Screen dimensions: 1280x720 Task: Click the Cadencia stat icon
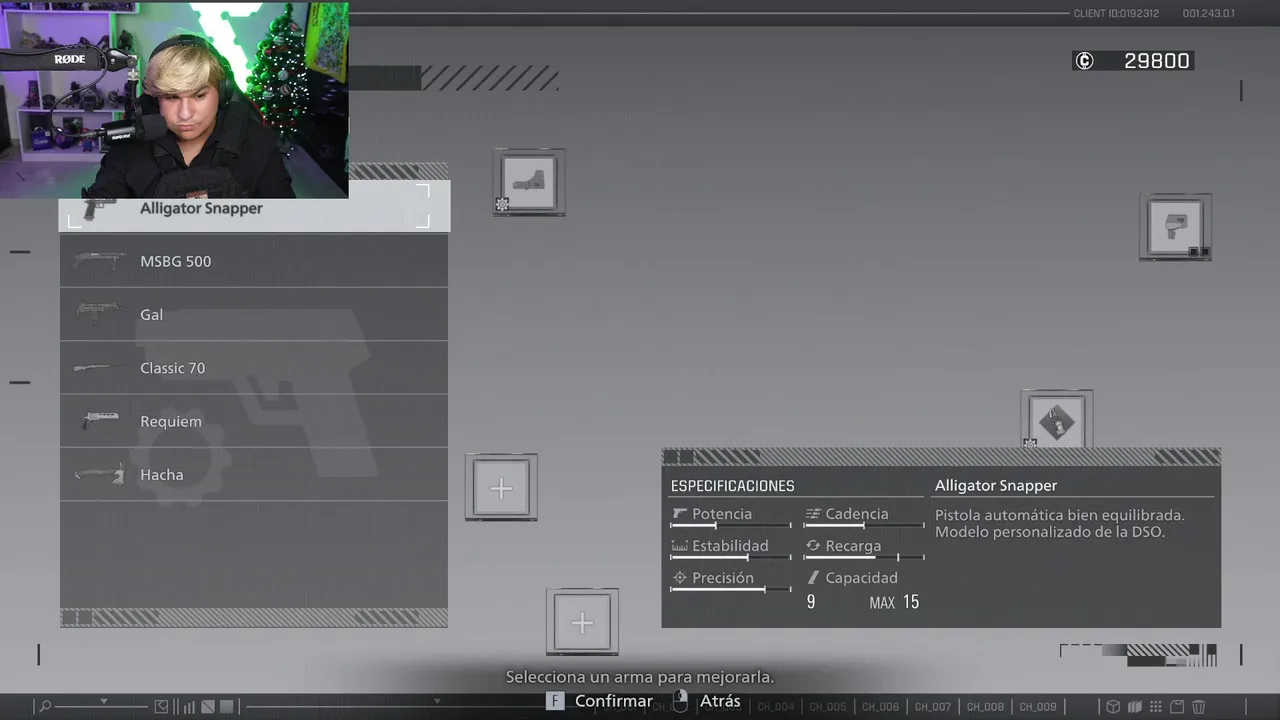[813, 514]
